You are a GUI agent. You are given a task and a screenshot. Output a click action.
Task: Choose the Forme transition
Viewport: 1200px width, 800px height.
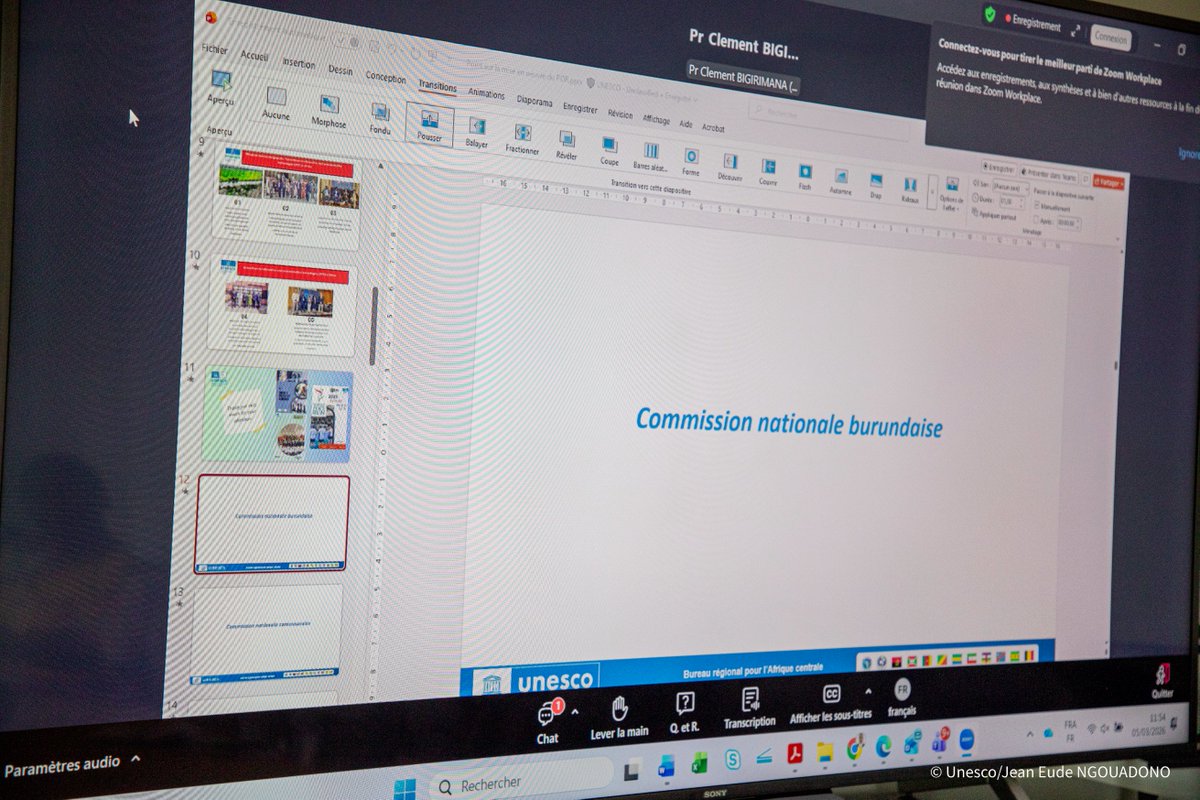pyautogui.click(x=691, y=162)
